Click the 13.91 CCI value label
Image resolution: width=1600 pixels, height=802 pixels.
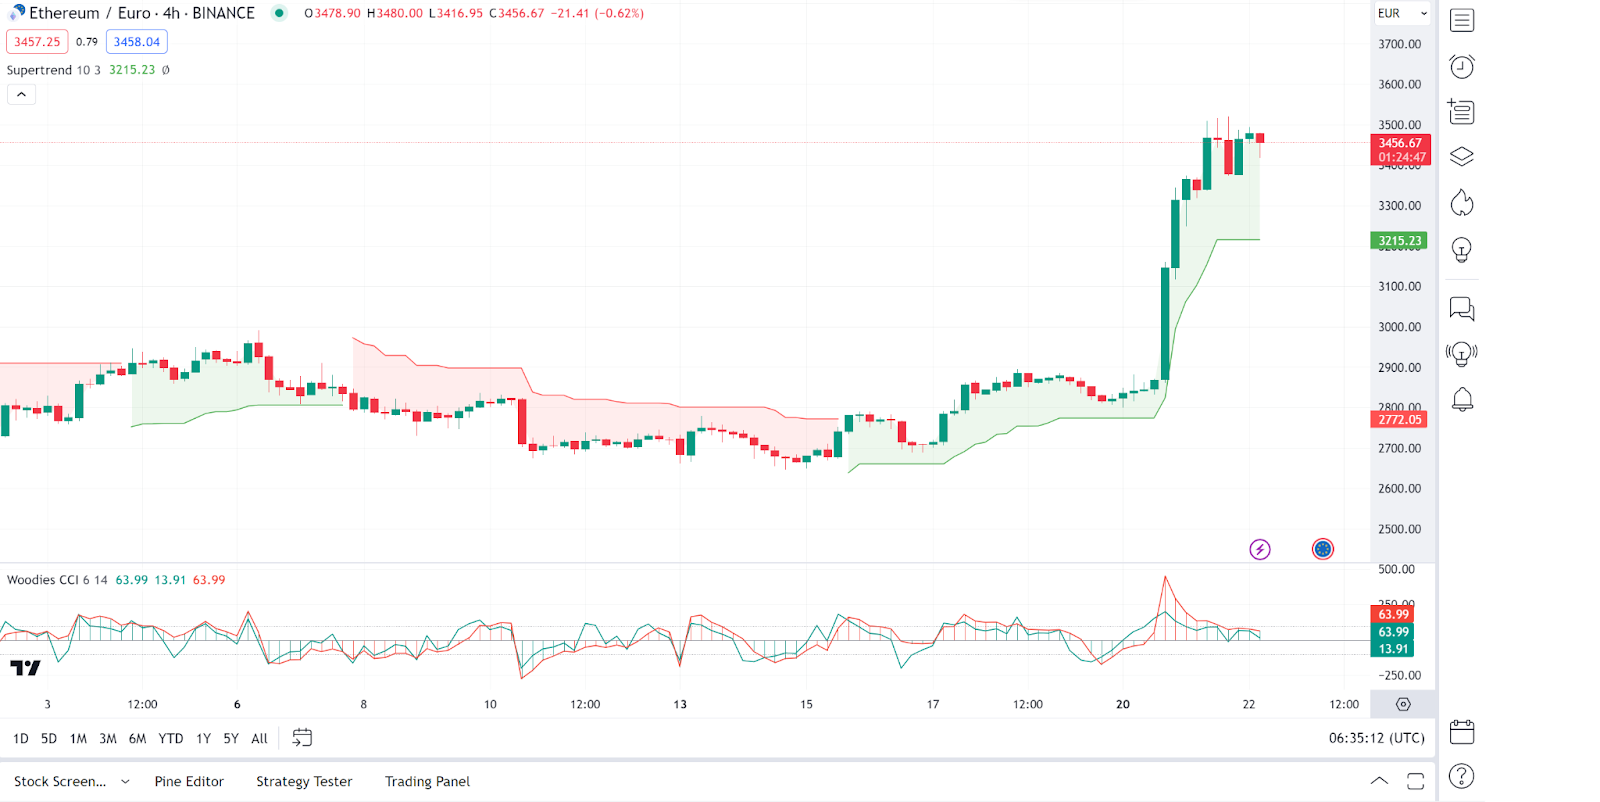click(1393, 649)
